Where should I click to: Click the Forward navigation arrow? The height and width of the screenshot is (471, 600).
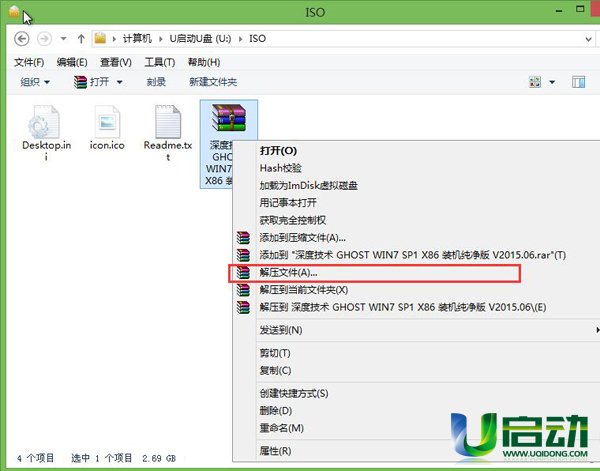[44, 39]
